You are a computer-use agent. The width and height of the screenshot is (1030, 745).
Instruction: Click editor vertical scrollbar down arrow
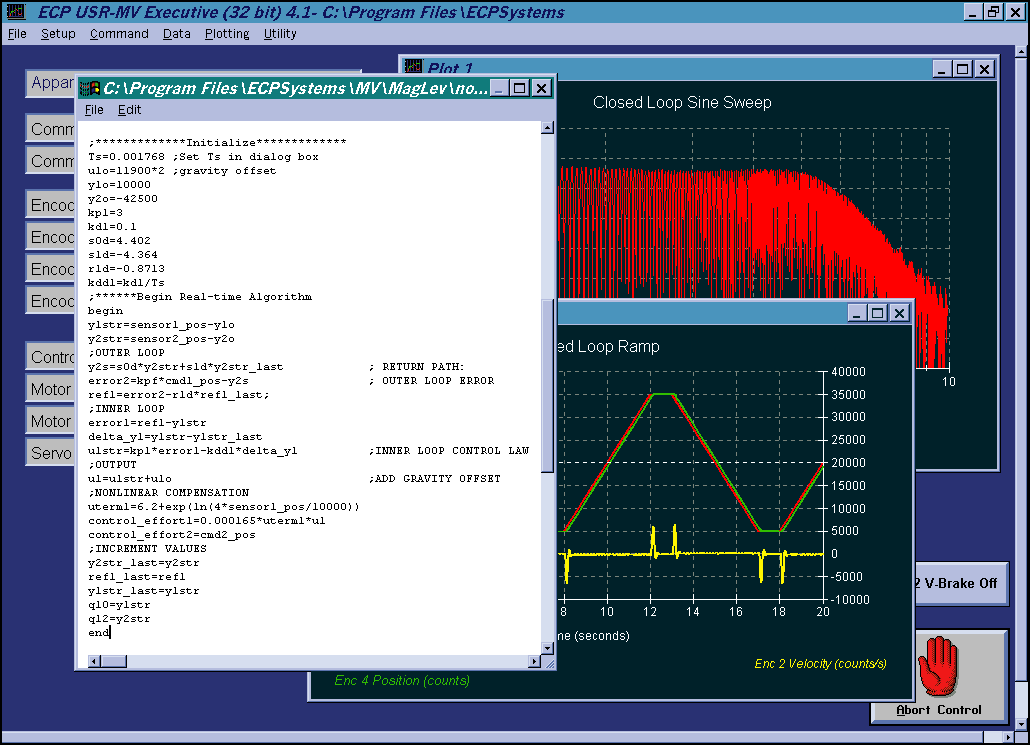547,648
